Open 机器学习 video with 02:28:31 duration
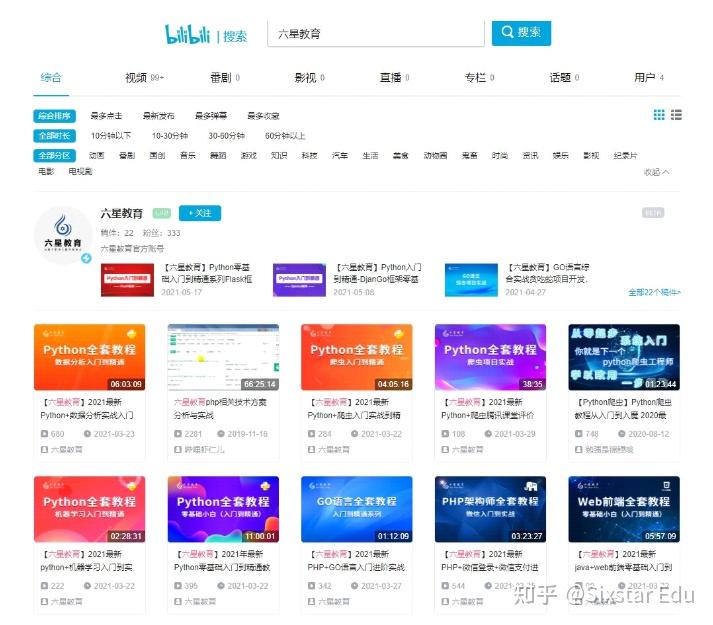The height and width of the screenshot is (625, 713). (90, 509)
